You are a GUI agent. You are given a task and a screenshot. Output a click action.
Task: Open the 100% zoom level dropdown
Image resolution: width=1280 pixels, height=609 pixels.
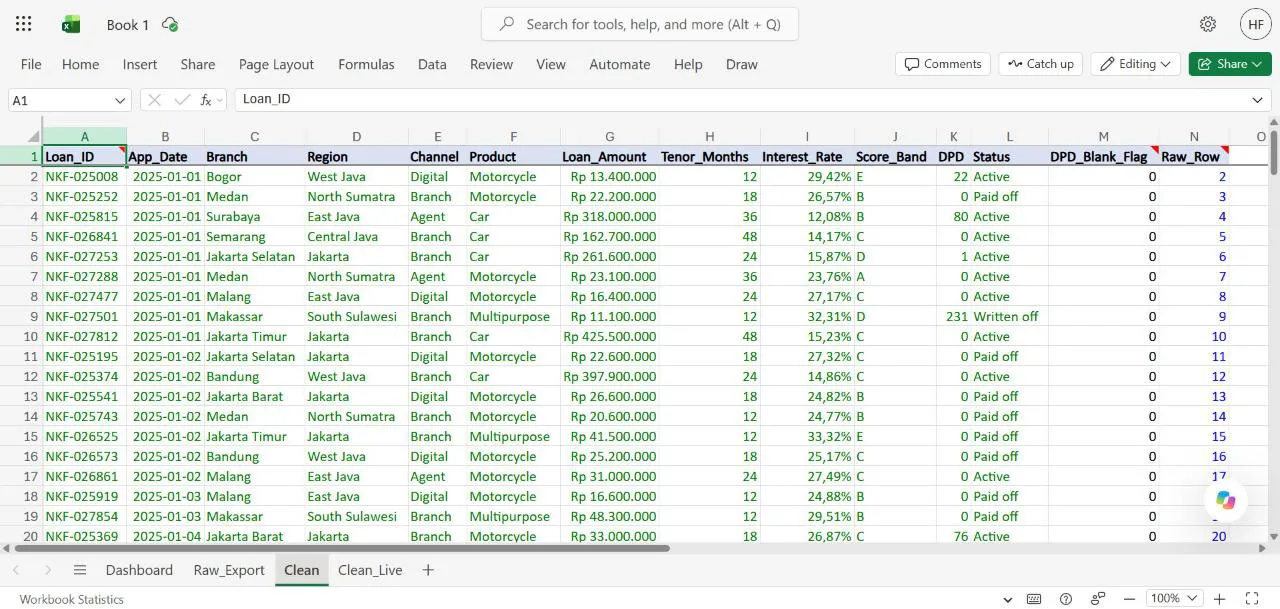(x=1174, y=599)
